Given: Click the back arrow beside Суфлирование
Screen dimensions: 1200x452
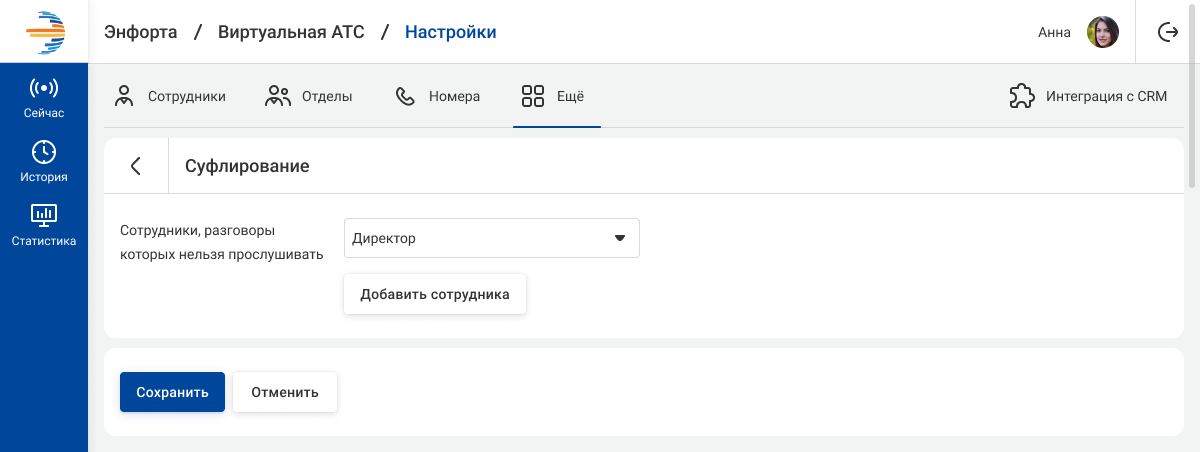Looking at the screenshot, I should (136, 166).
